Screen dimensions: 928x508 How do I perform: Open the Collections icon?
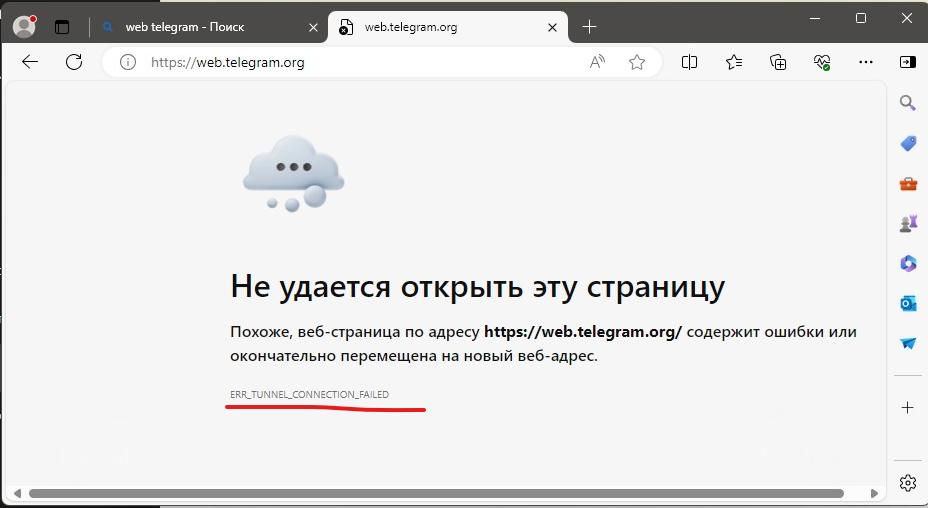click(778, 62)
